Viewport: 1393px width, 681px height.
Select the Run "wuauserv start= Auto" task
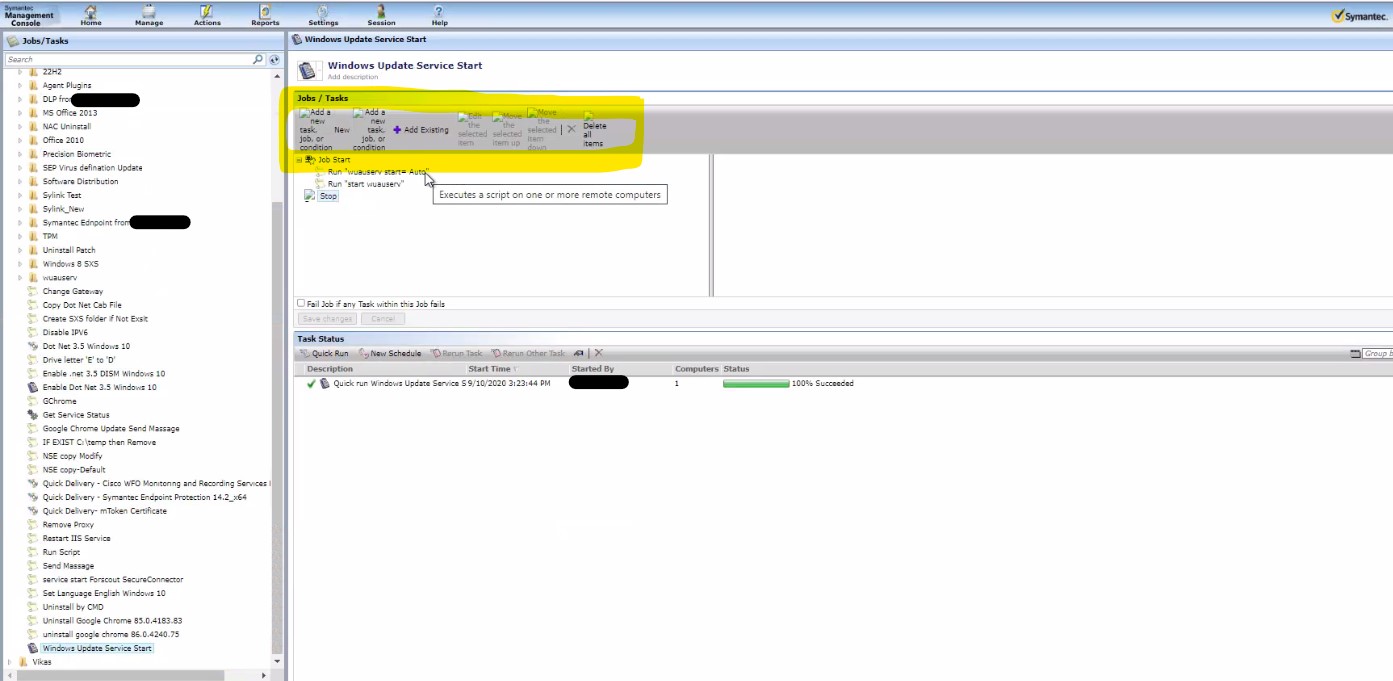point(378,172)
